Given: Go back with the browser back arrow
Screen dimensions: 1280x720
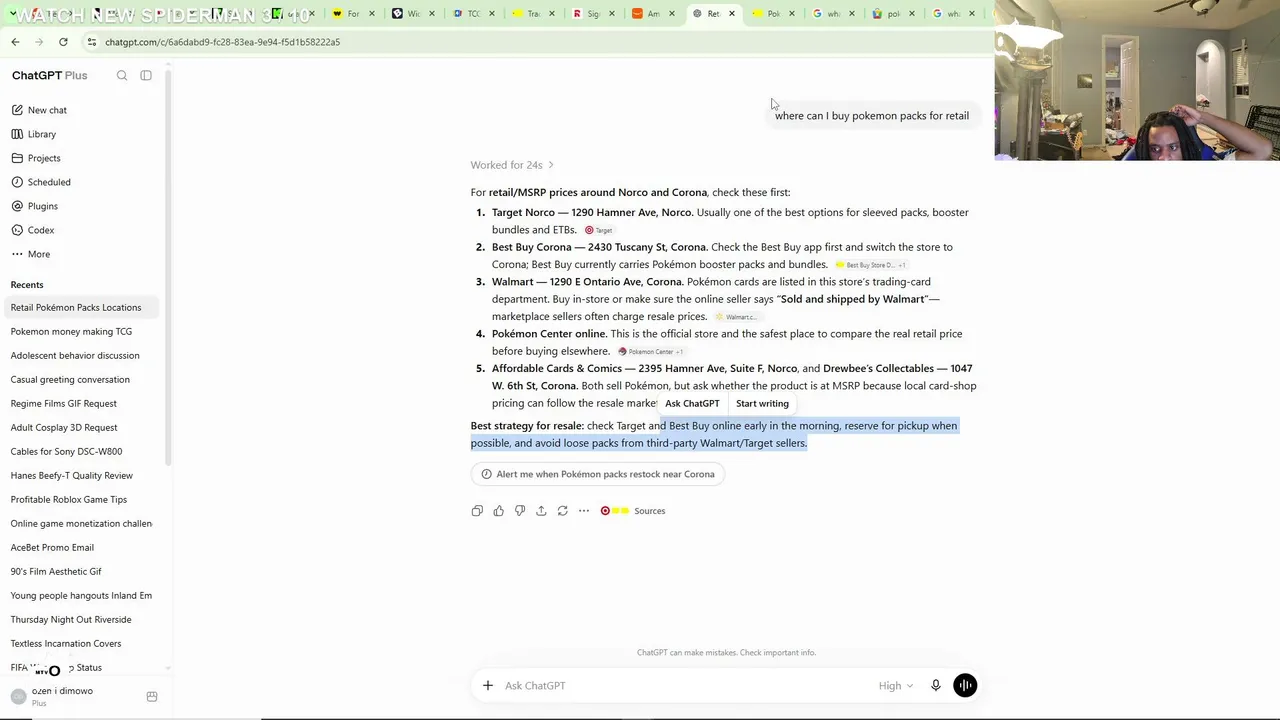Looking at the screenshot, I should (x=15, y=42).
